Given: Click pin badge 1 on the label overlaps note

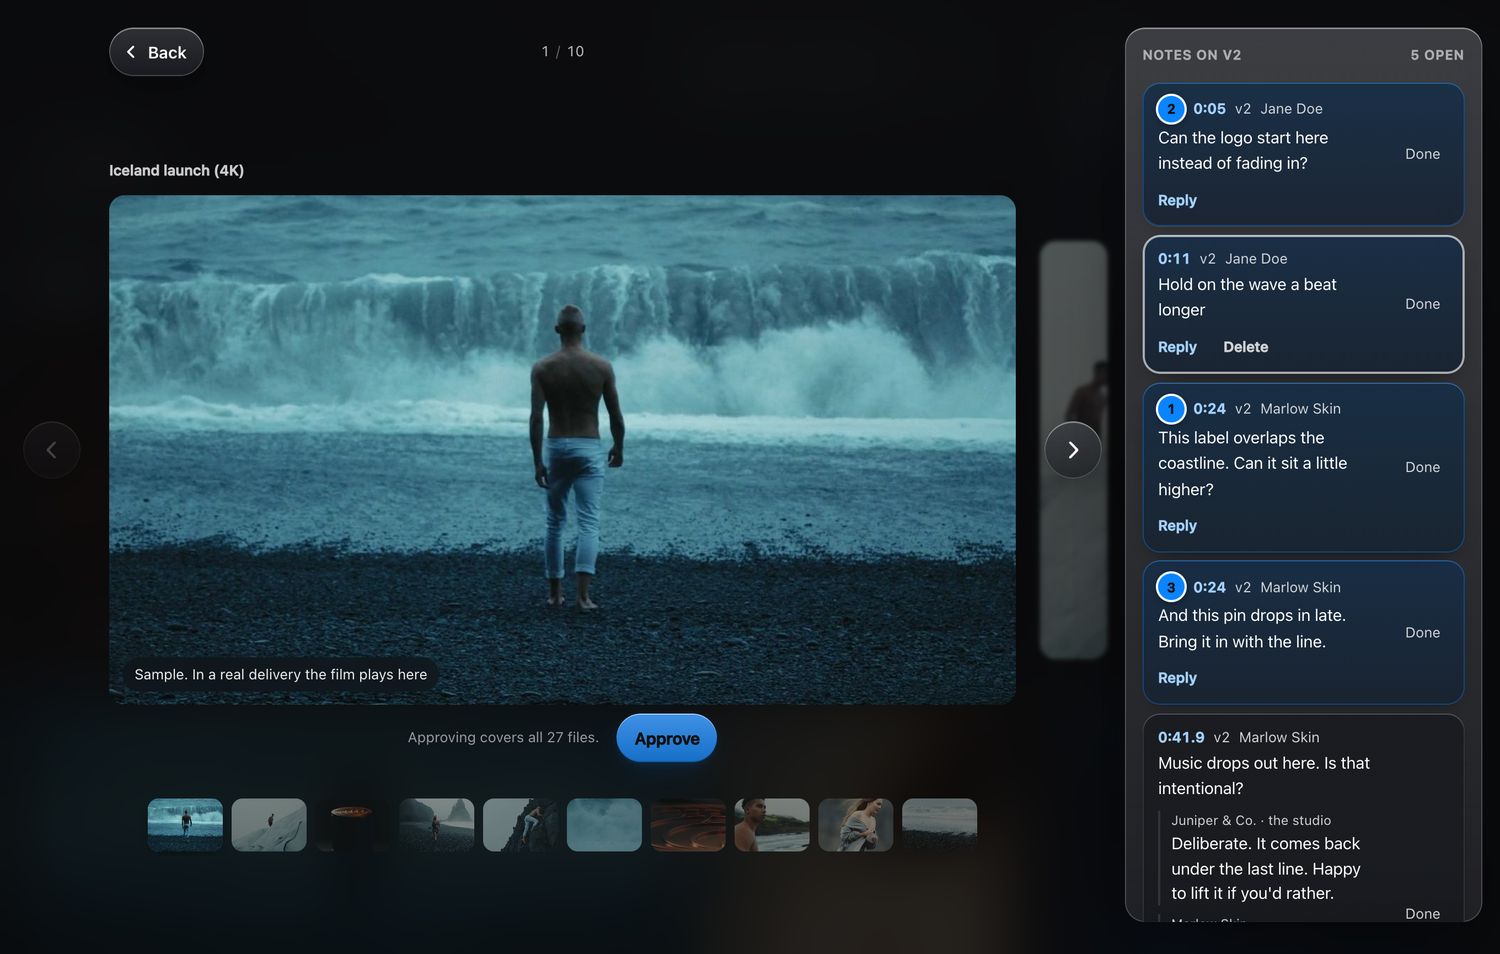Looking at the screenshot, I should (x=1171, y=409).
